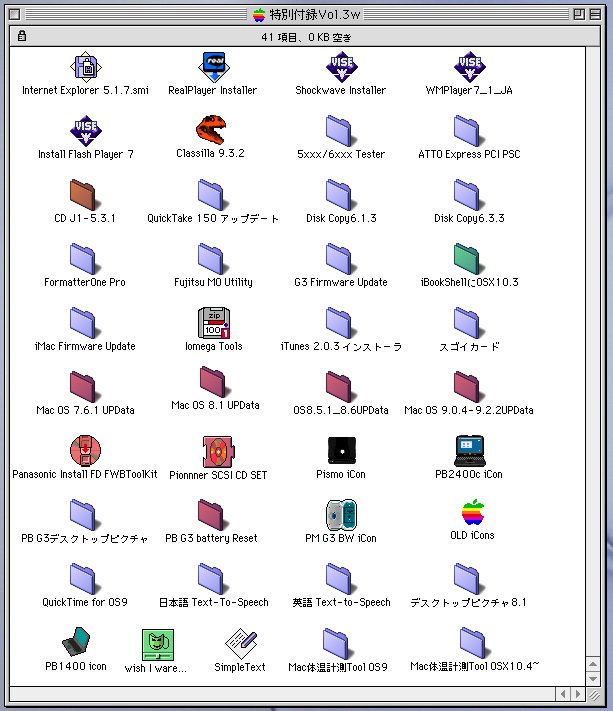Image resolution: width=613 pixels, height=711 pixels.
Task: Click the Pismo iCon black laptop icon
Action: (x=340, y=450)
